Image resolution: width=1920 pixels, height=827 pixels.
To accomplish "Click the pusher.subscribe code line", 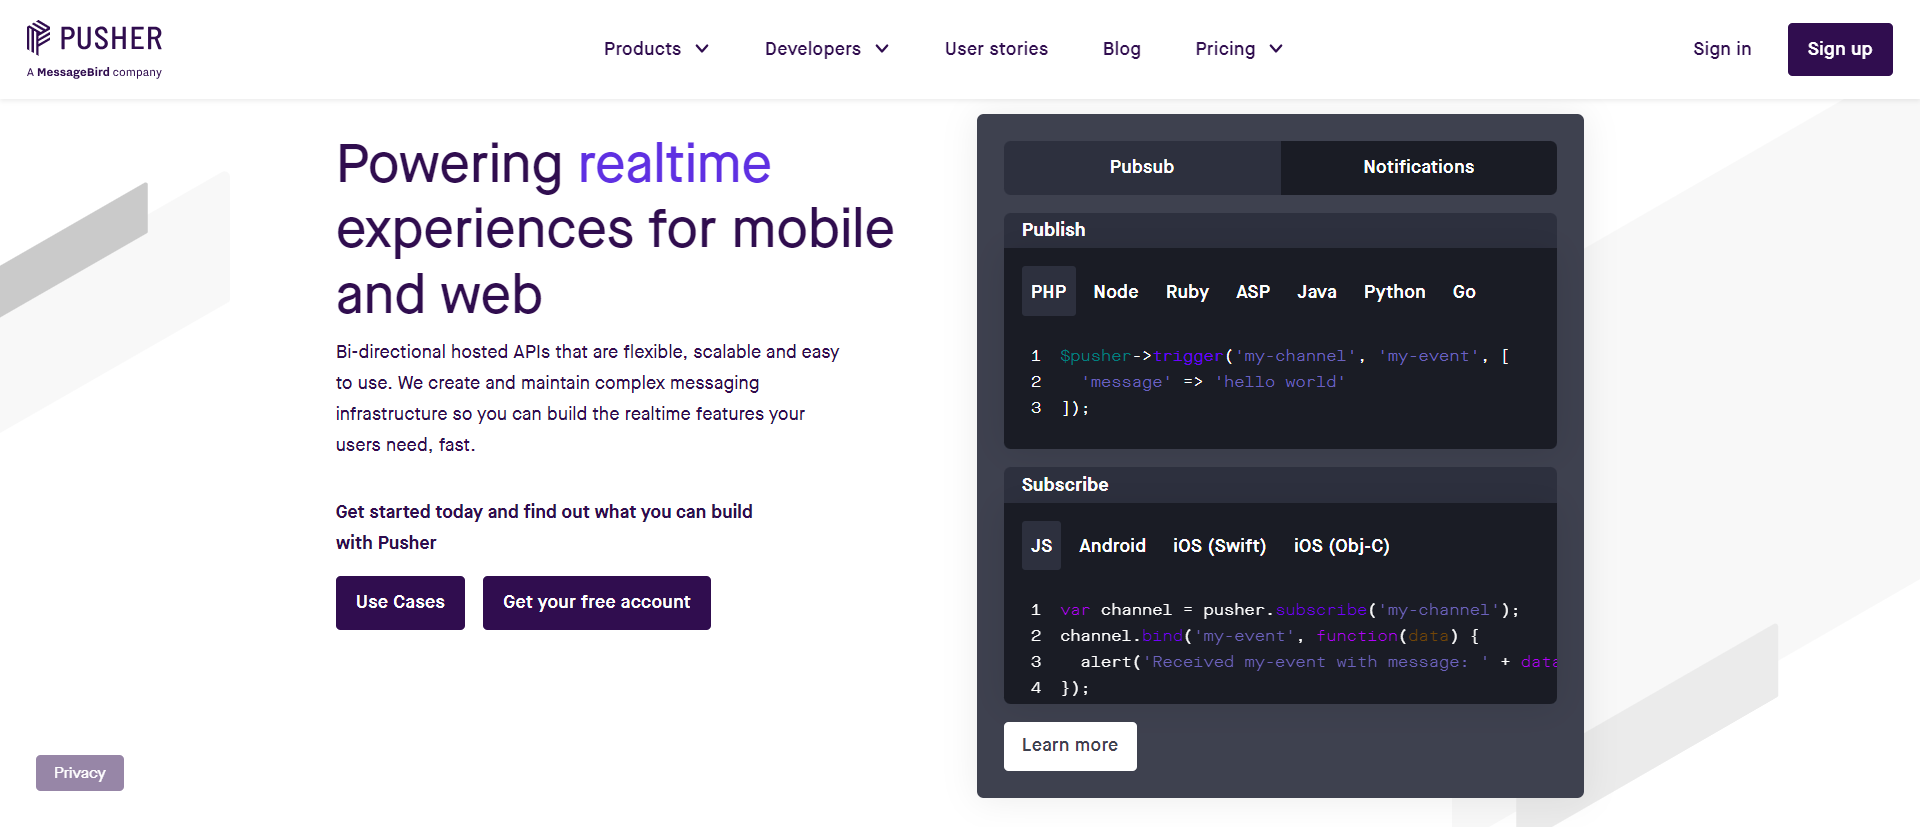I will pos(1290,610).
